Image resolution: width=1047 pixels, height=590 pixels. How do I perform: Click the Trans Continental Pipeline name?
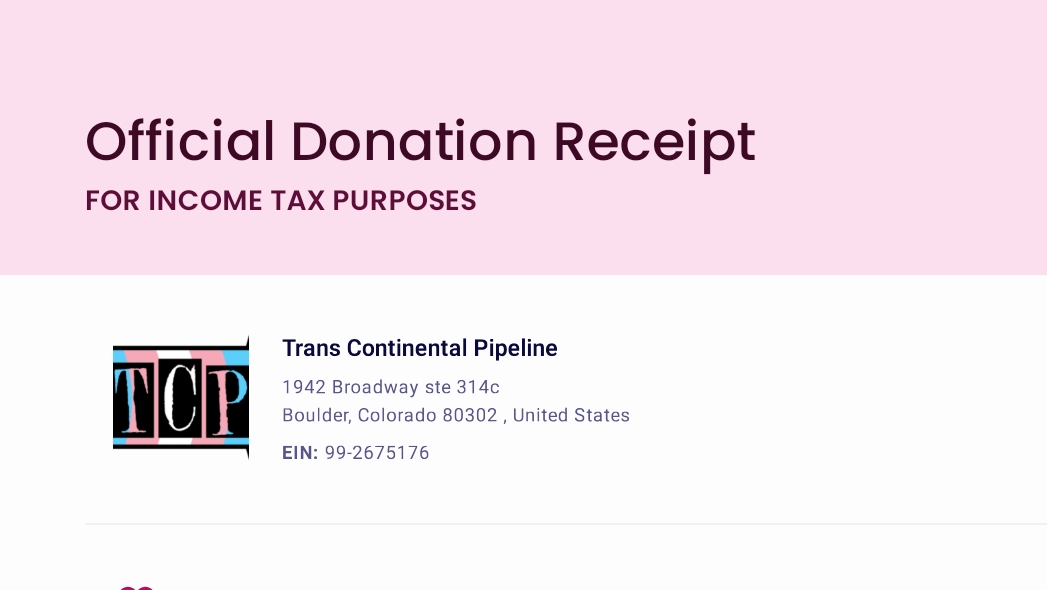tap(419, 348)
